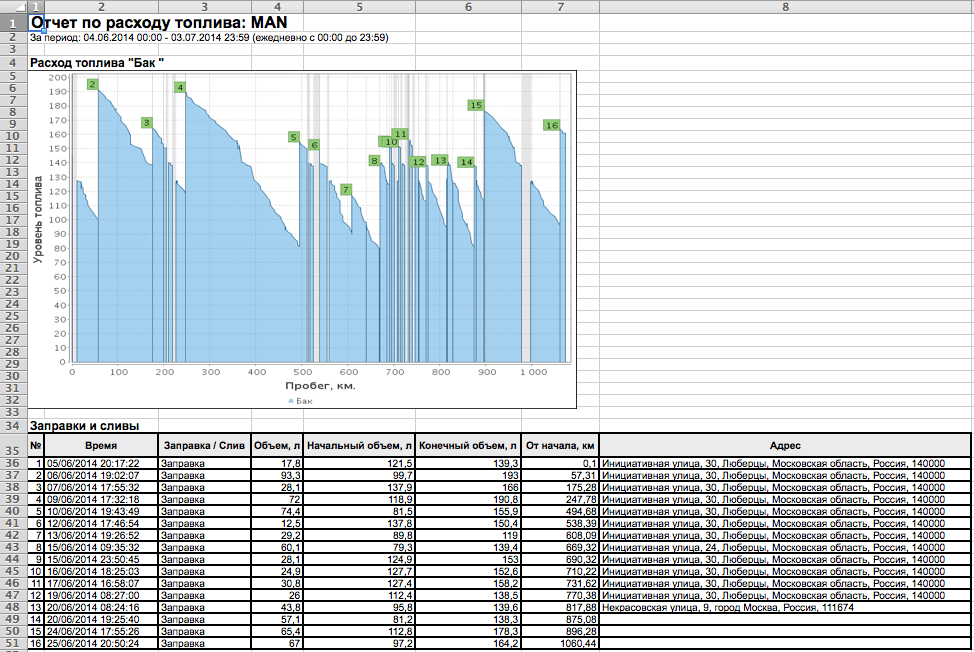Screen dimensions: 974x652
Task: Select the final volume cell "190,8"
Action: 468,500
